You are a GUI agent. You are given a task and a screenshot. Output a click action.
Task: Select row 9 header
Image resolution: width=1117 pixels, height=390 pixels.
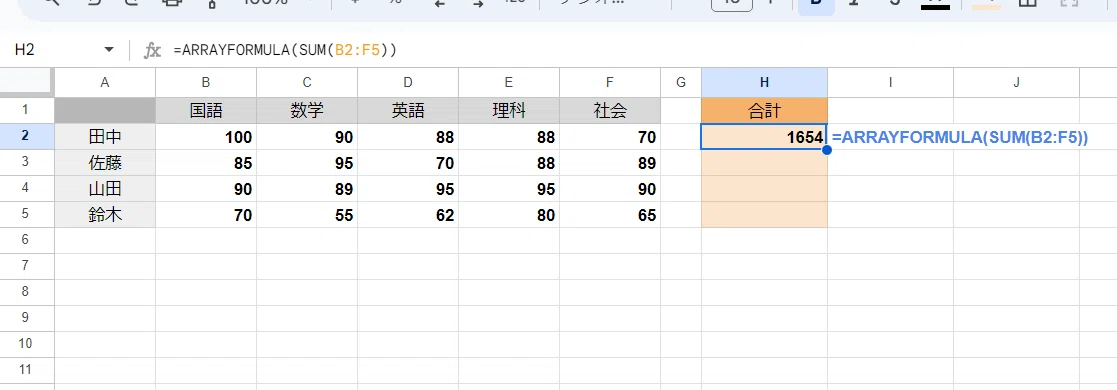pos(27,318)
